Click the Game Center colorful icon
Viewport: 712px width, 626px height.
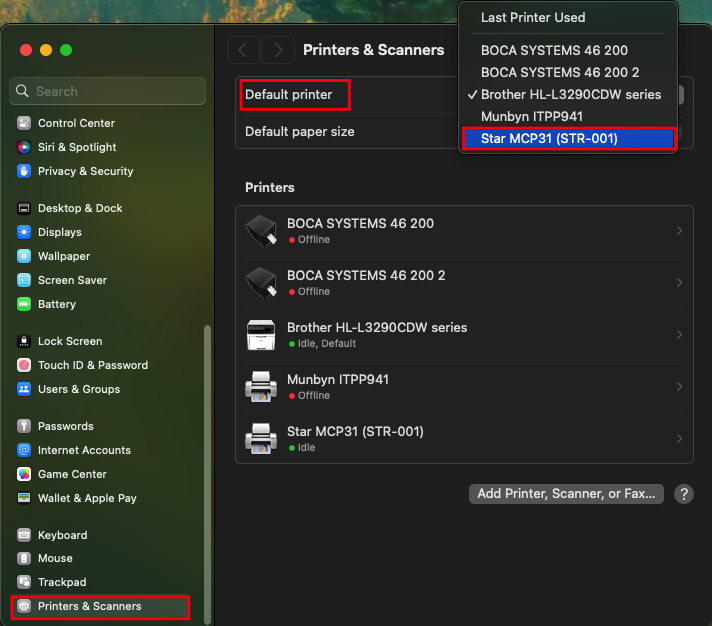(x=24, y=474)
